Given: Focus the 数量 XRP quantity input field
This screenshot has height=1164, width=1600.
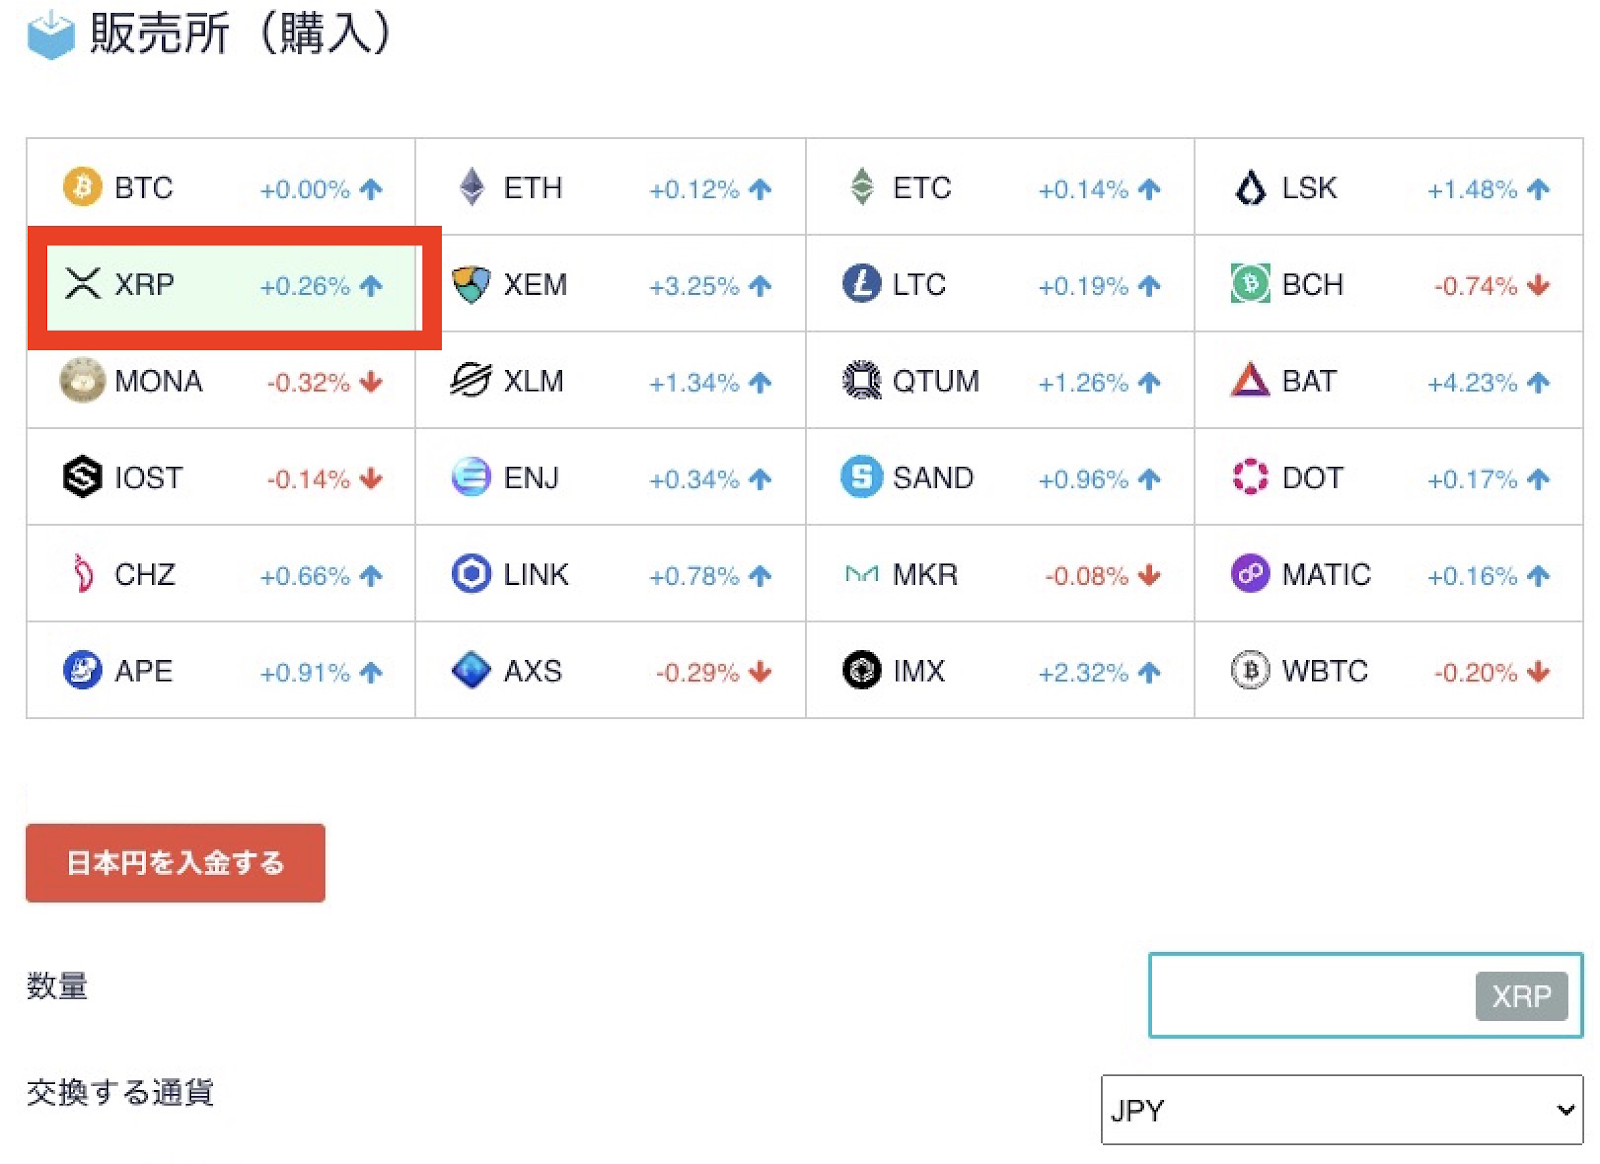Looking at the screenshot, I should pos(1366,995).
